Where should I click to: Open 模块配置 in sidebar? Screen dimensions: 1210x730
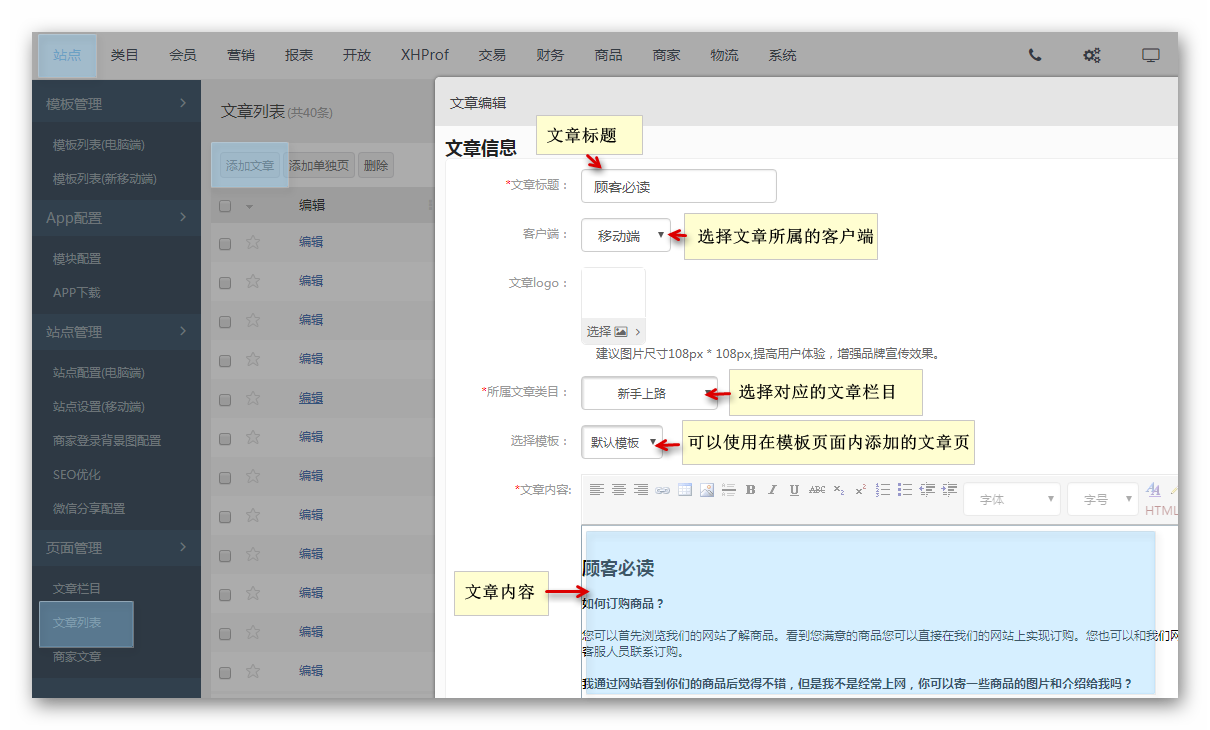pyautogui.click(x=77, y=259)
